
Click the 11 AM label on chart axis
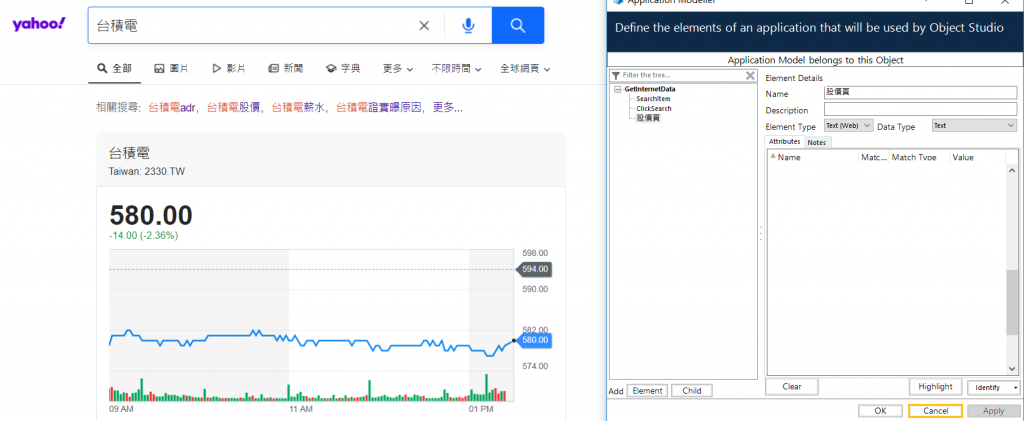[300, 409]
